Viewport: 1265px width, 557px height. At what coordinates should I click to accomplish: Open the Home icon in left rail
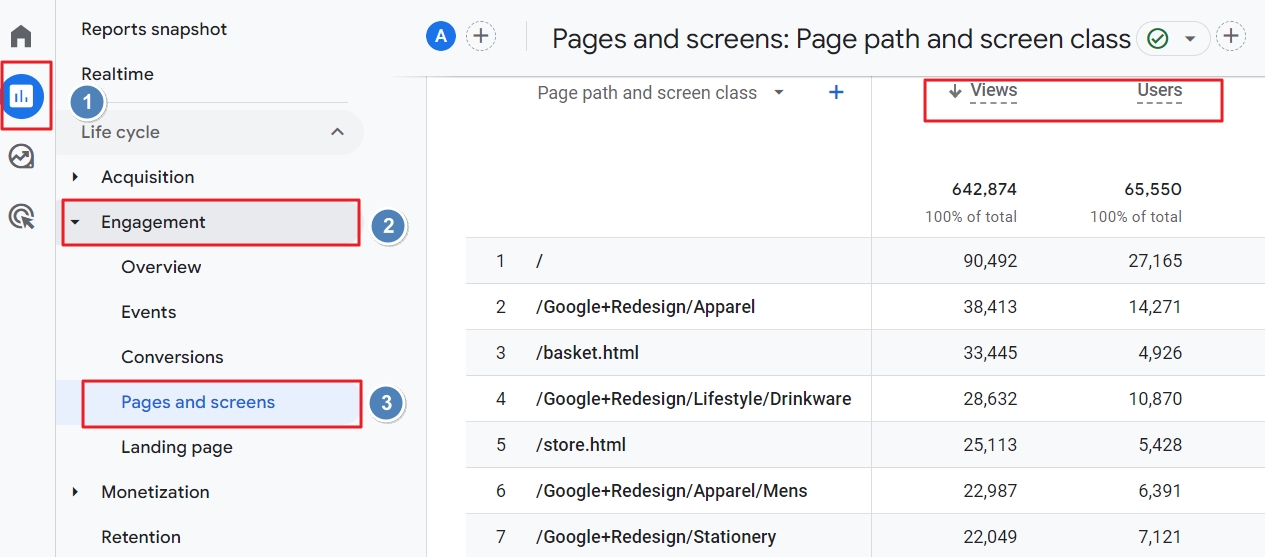(x=21, y=37)
